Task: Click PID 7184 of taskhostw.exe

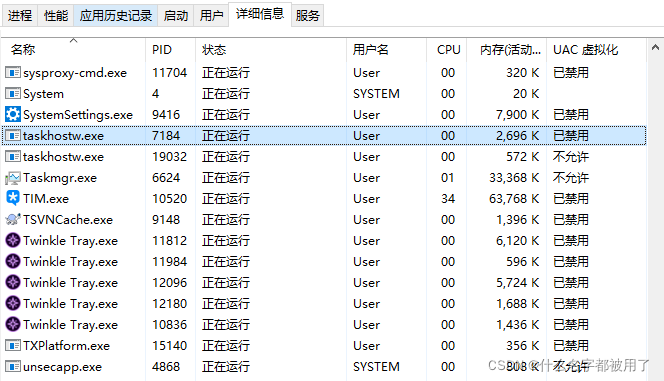Action: point(166,135)
